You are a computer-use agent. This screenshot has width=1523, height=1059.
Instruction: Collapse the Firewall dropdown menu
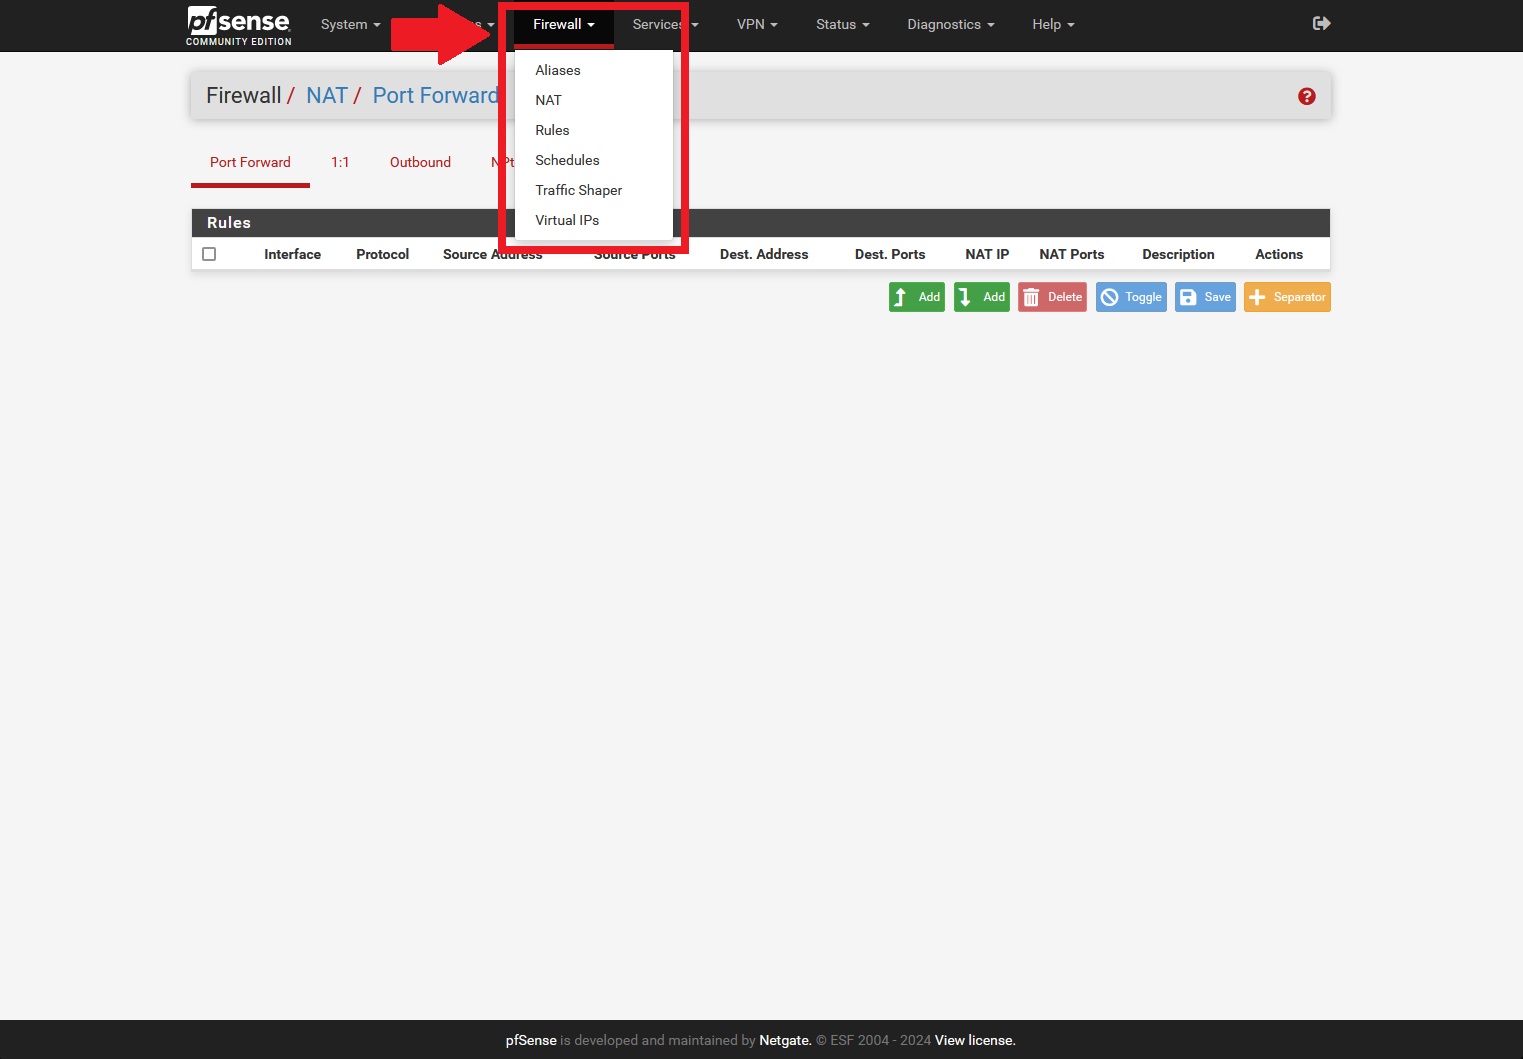coord(563,24)
